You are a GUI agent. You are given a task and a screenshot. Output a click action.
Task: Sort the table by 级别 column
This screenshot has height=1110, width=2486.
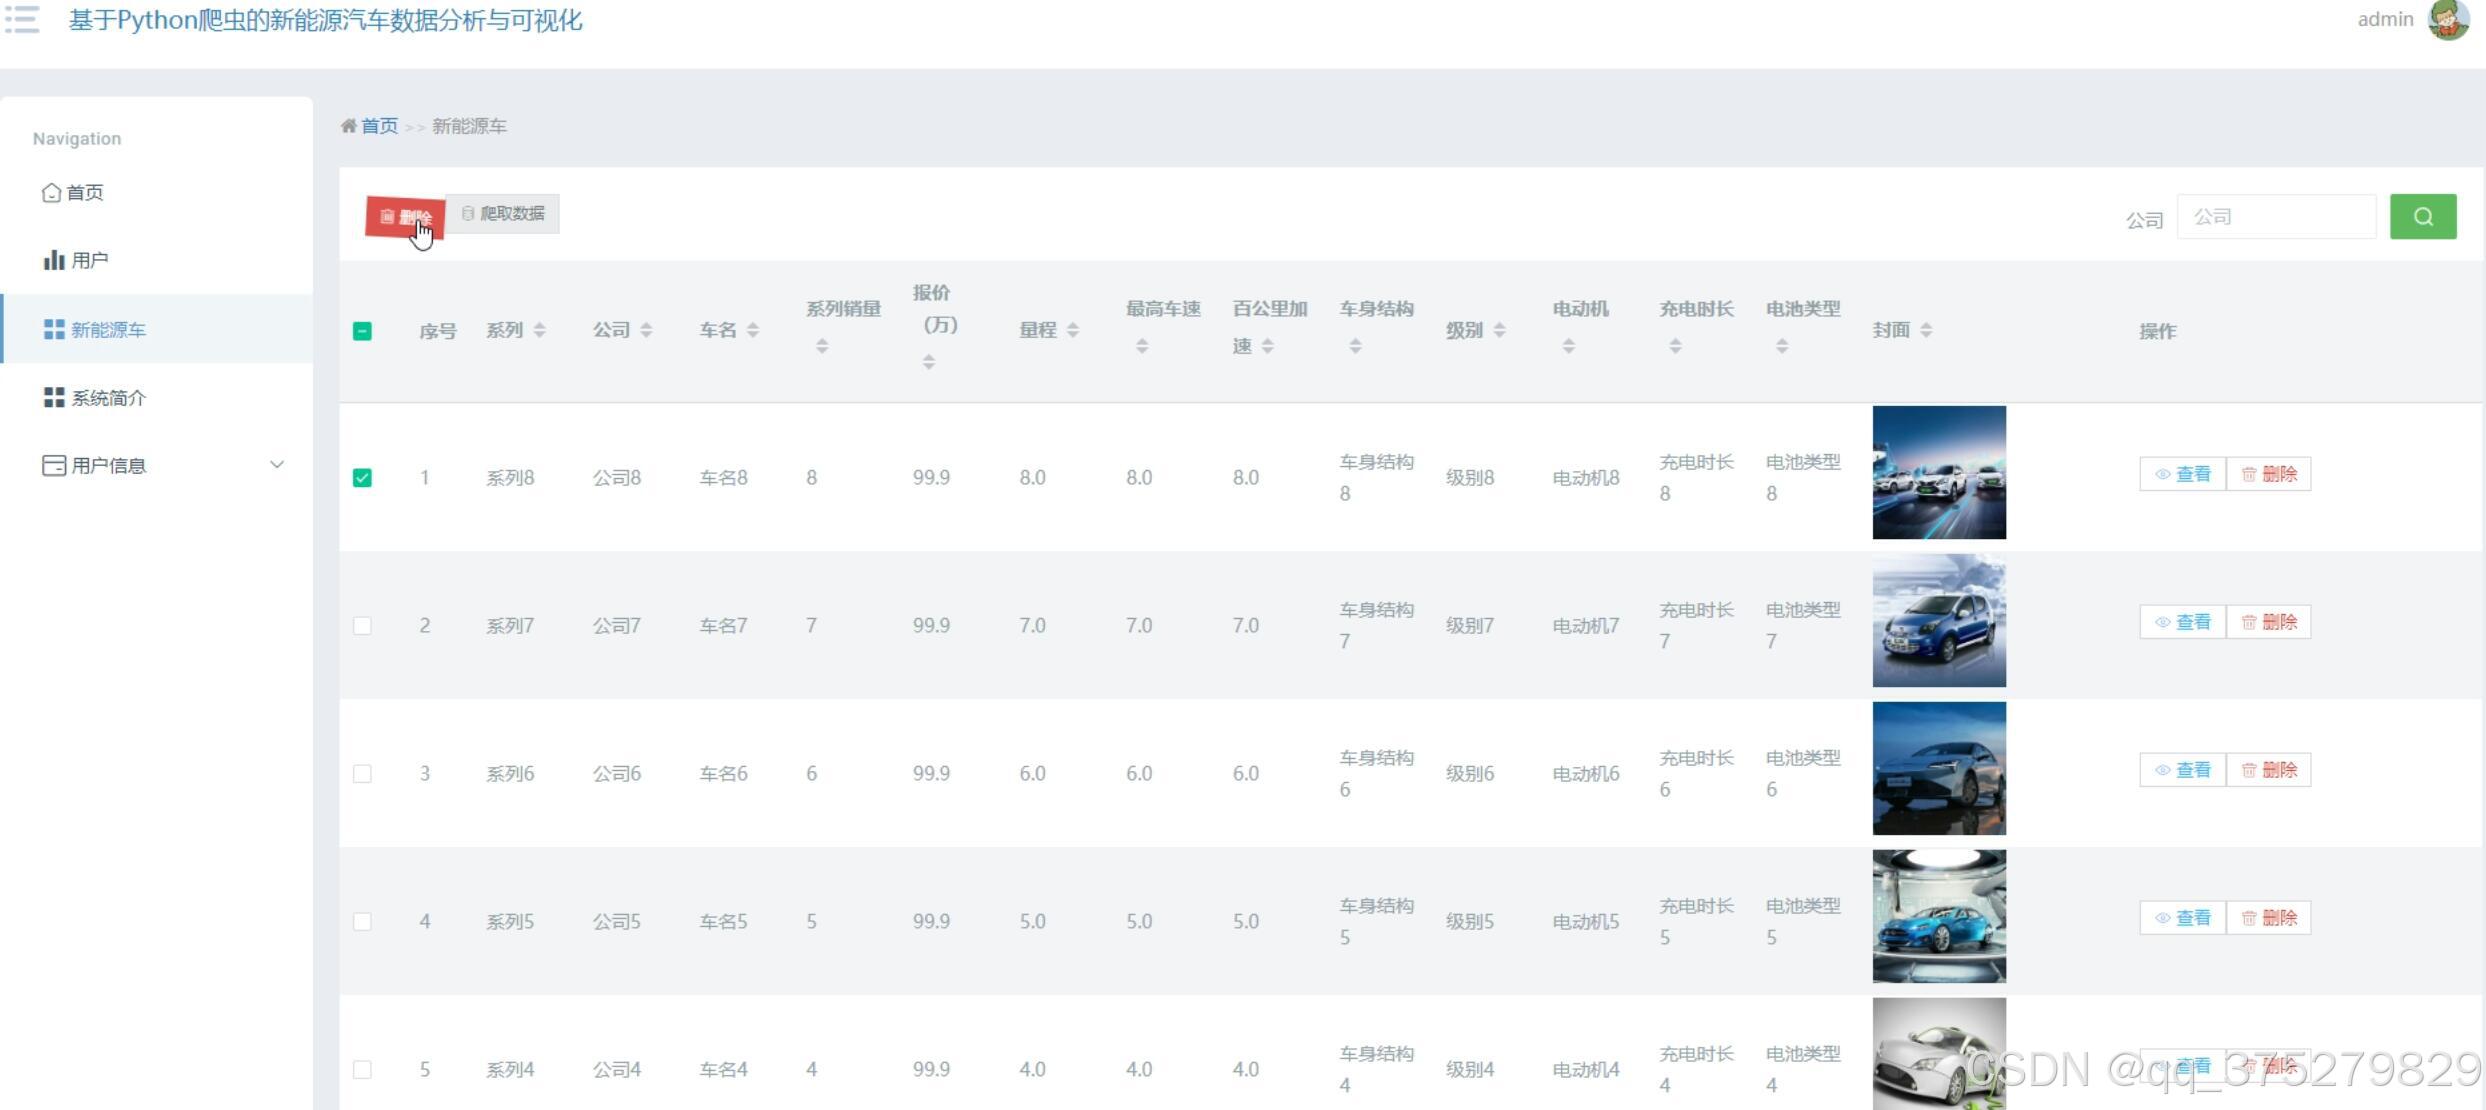pyautogui.click(x=1499, y=330)
